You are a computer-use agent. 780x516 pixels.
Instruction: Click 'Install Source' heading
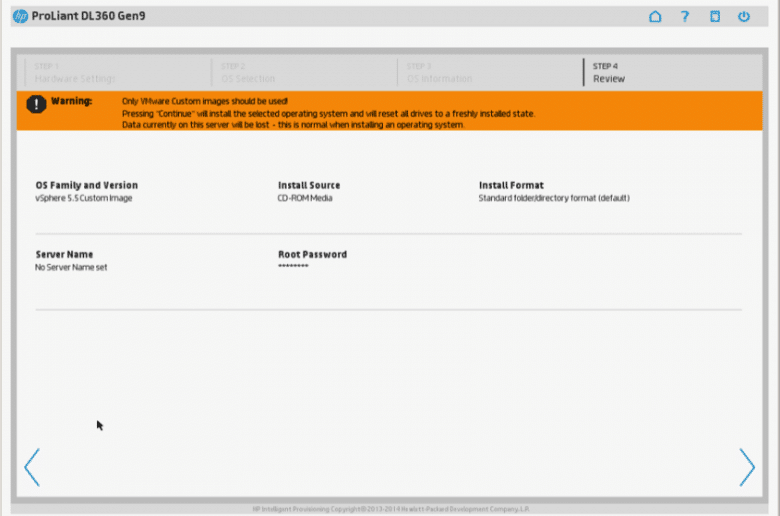(x=309, y=185)
